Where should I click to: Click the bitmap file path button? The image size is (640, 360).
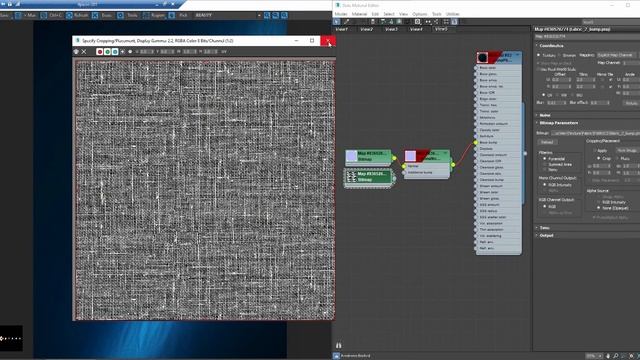pos(595,133)
